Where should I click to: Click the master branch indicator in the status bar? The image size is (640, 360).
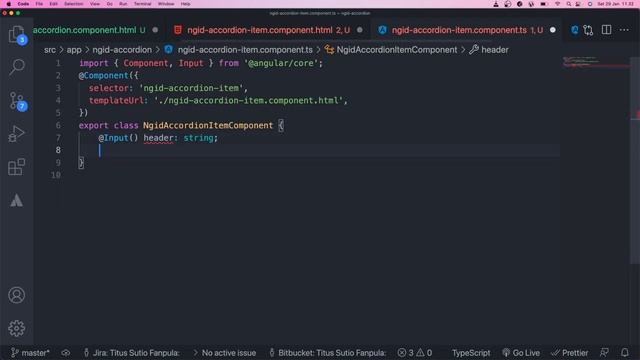[30, 353]
